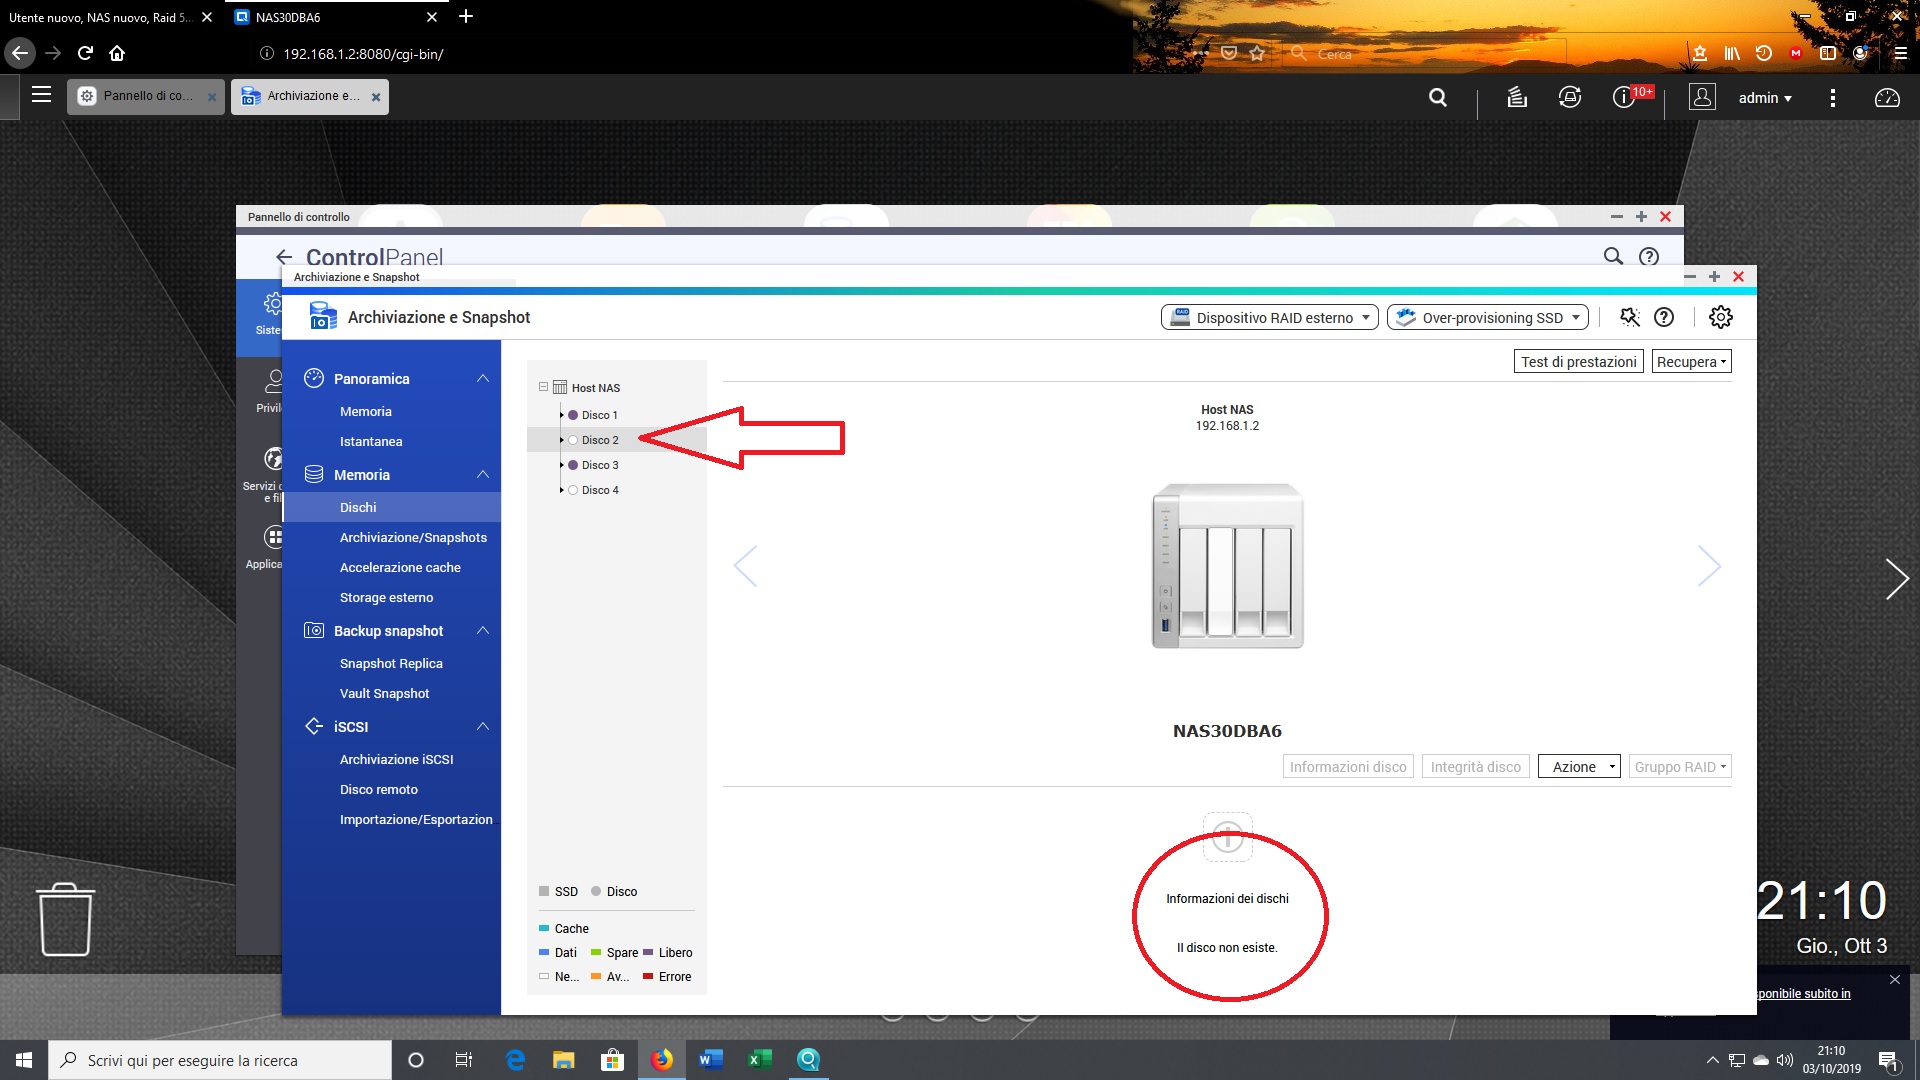This screenshot has height=1080, width=1920.
Task: Open the Azione dropdown
Action: click(x=1579, y=767)
